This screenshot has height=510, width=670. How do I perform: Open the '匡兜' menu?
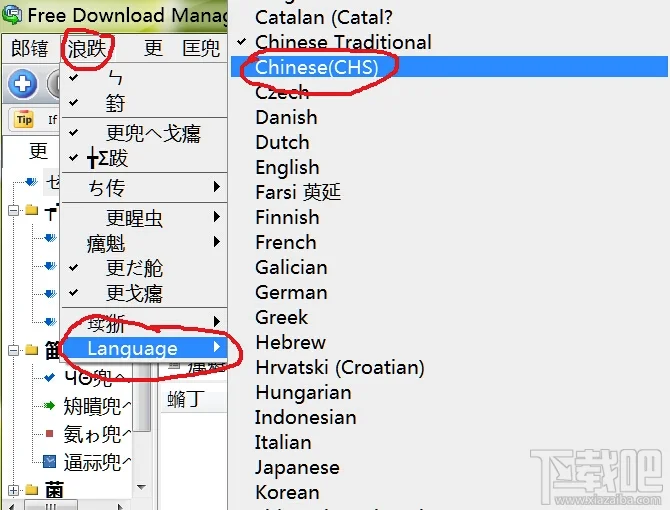point(201,48)
